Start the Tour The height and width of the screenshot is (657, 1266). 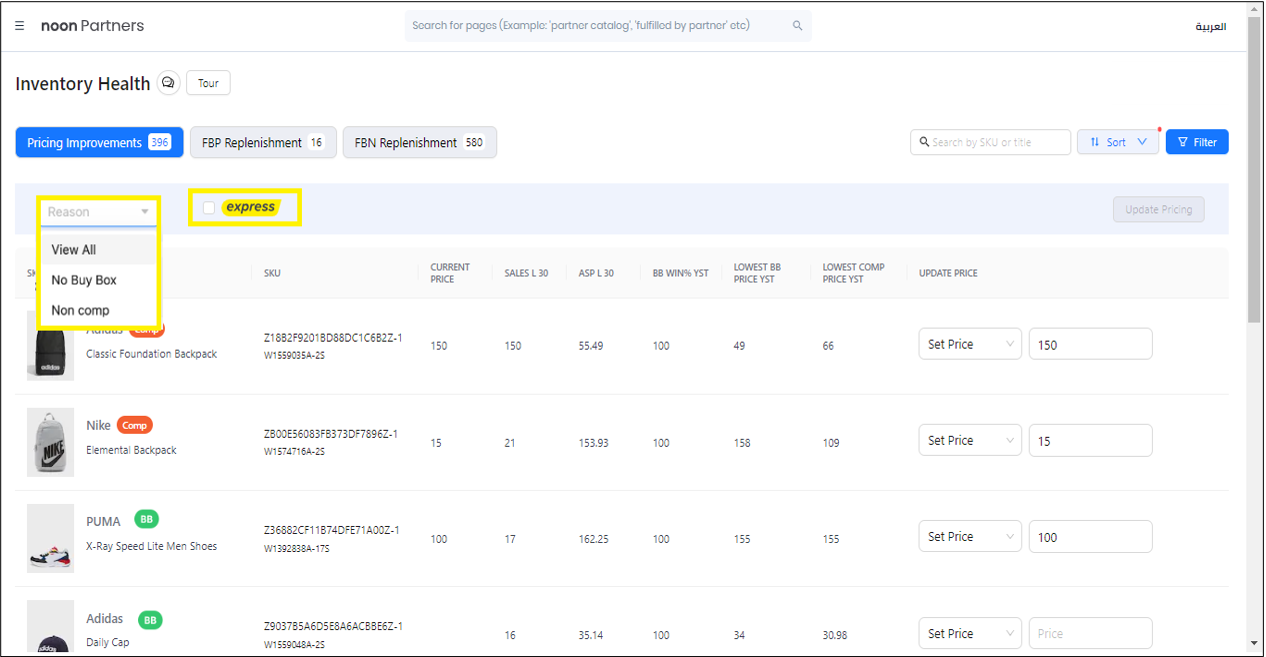point(208,83)
